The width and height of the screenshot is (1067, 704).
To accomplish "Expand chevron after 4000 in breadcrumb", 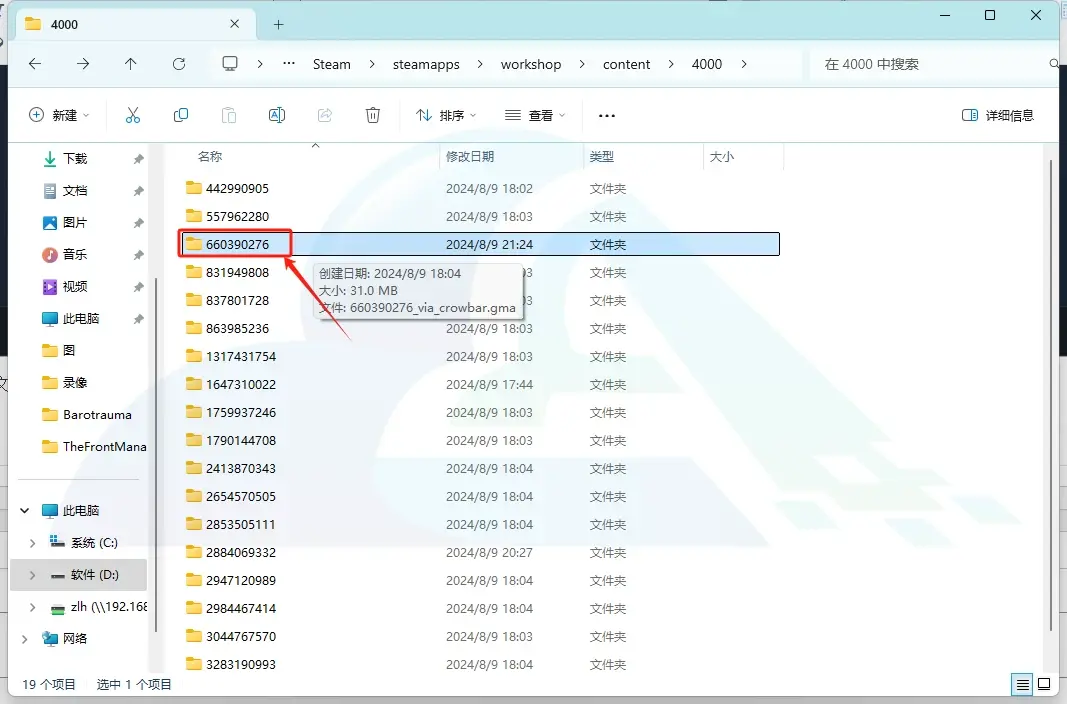I will (x=744, y=64).
